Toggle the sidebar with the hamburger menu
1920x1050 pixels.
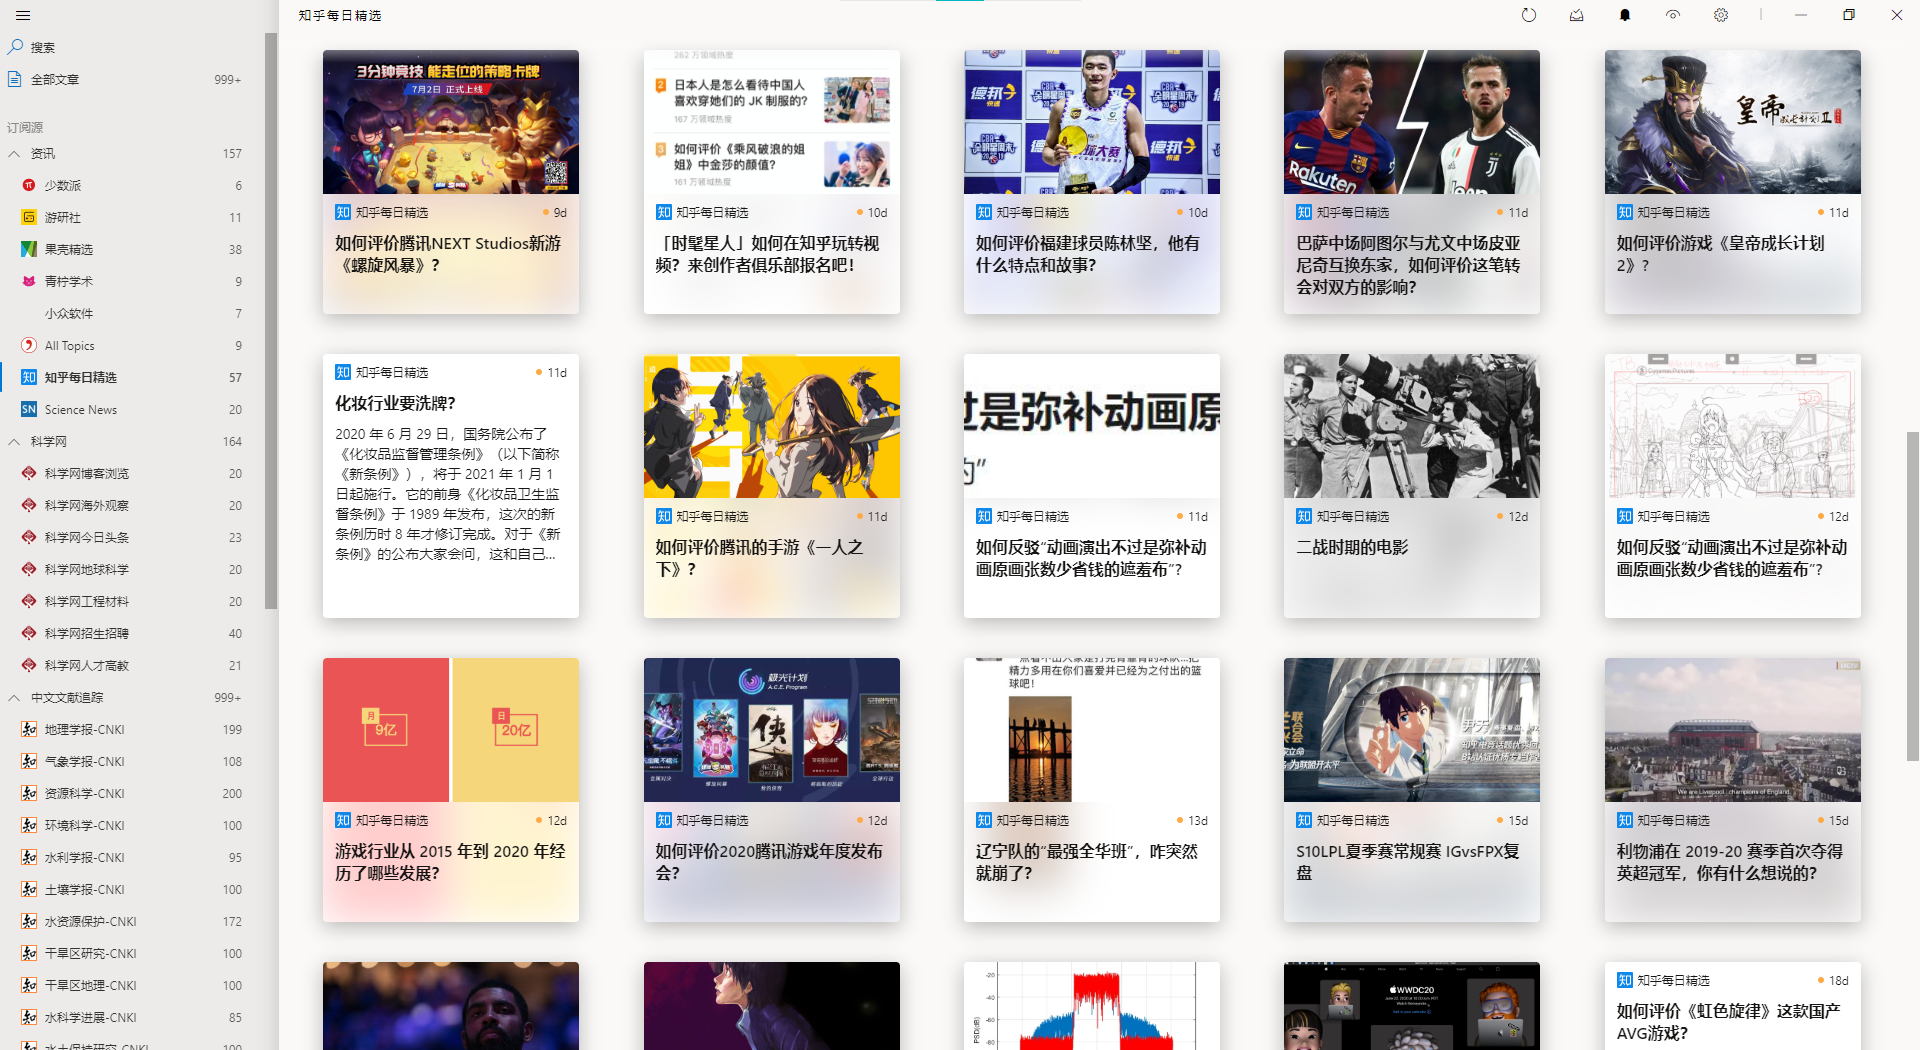tap(21, 15)
